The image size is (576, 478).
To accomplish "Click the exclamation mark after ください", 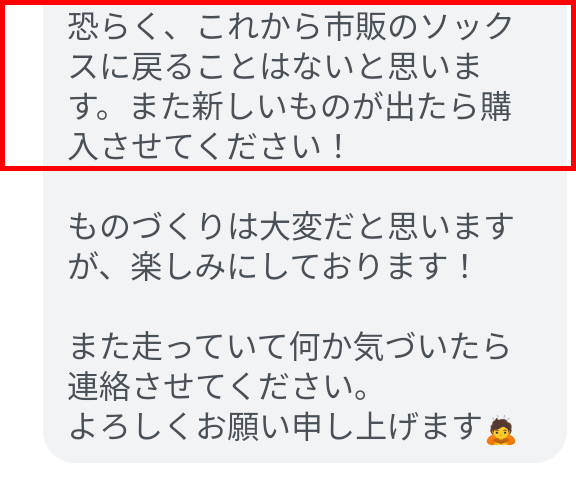I will pos(336,147).
